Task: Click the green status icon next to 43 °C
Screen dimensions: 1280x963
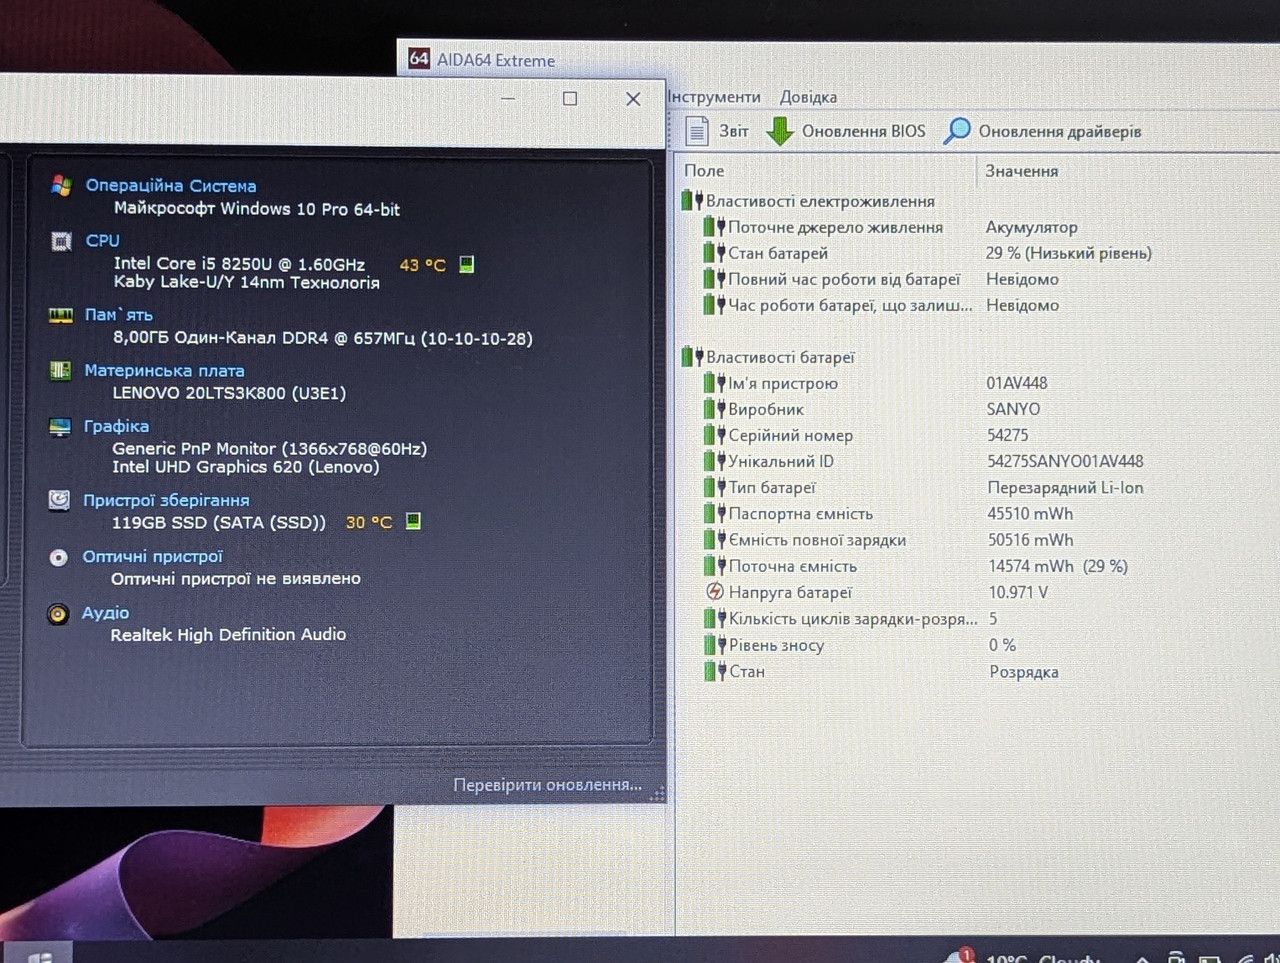Action: click(x=466, y=264)
